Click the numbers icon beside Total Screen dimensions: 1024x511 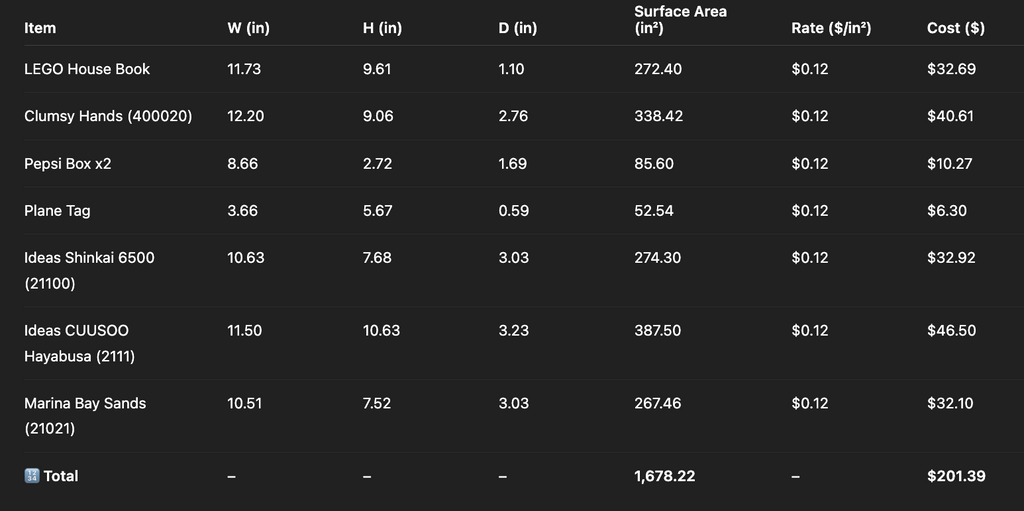click(32, 476)
